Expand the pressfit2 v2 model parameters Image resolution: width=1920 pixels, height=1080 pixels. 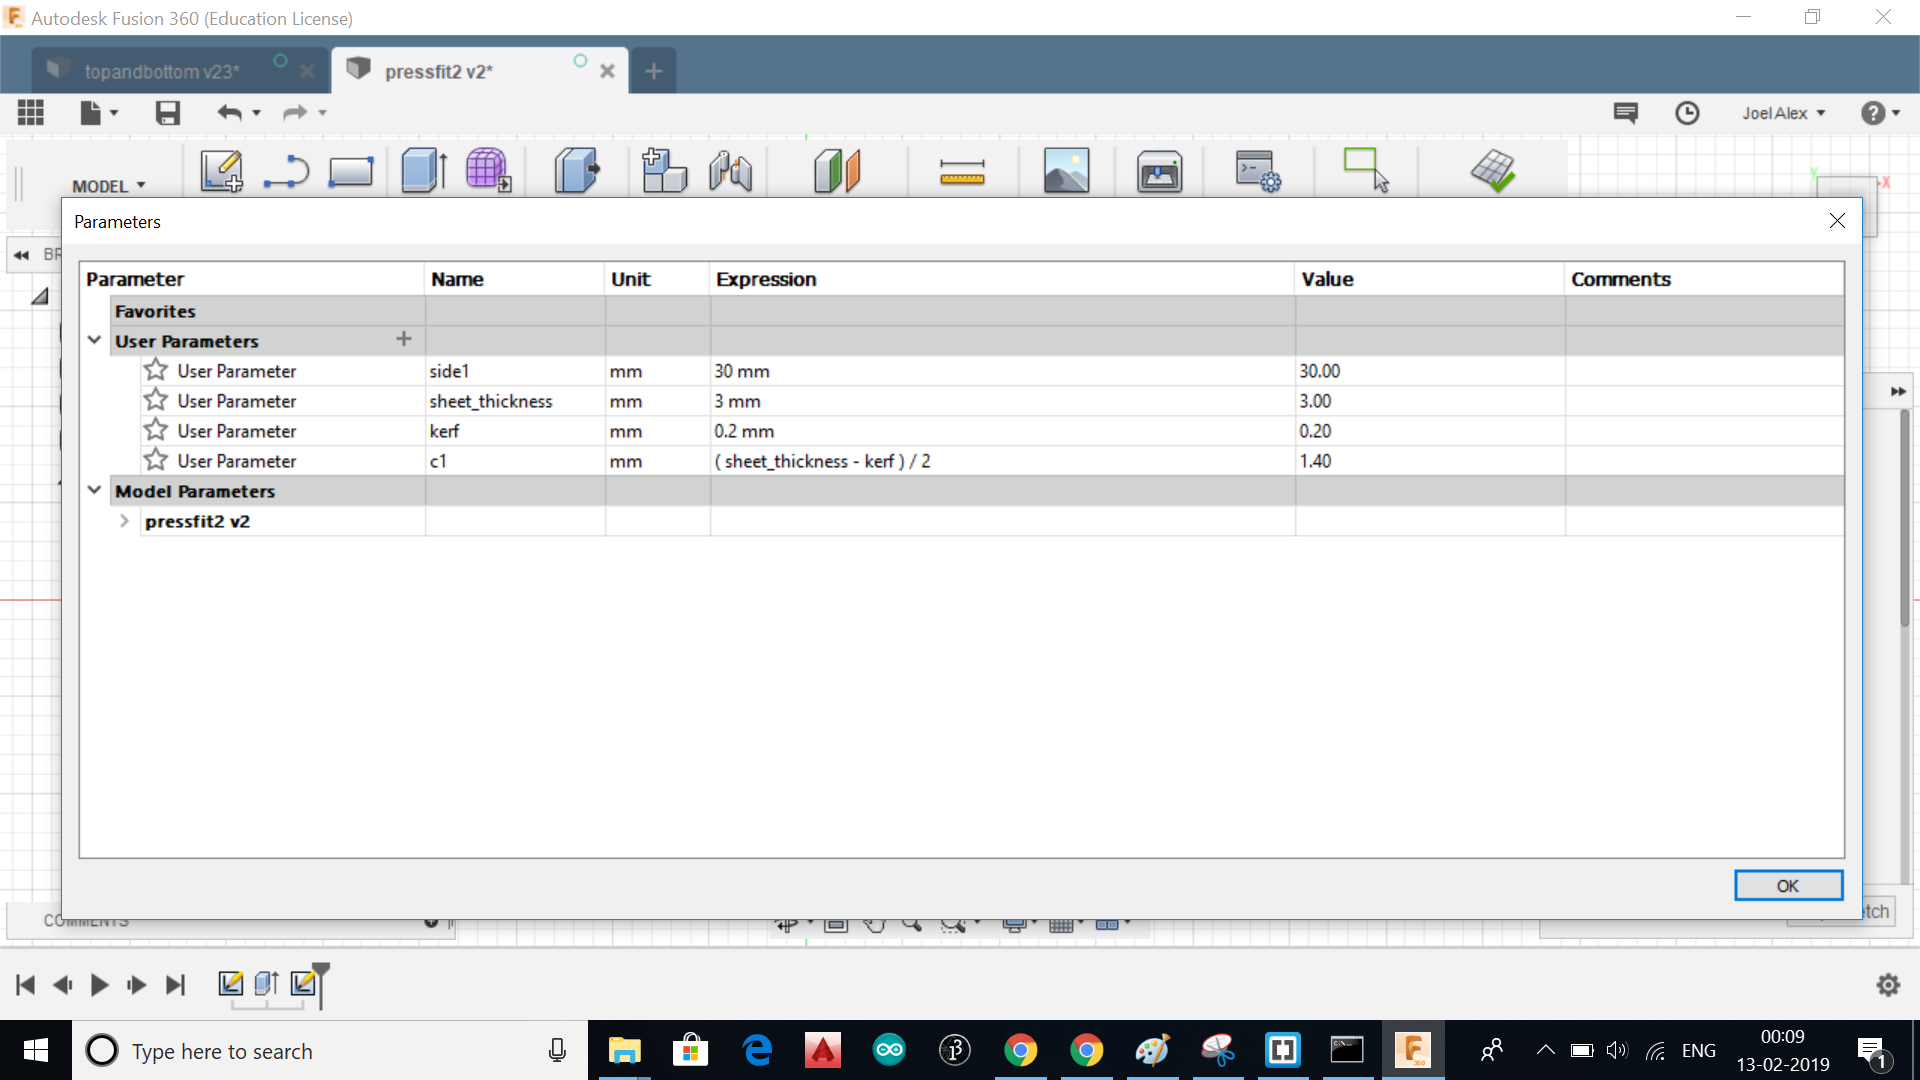click(124, 521)
